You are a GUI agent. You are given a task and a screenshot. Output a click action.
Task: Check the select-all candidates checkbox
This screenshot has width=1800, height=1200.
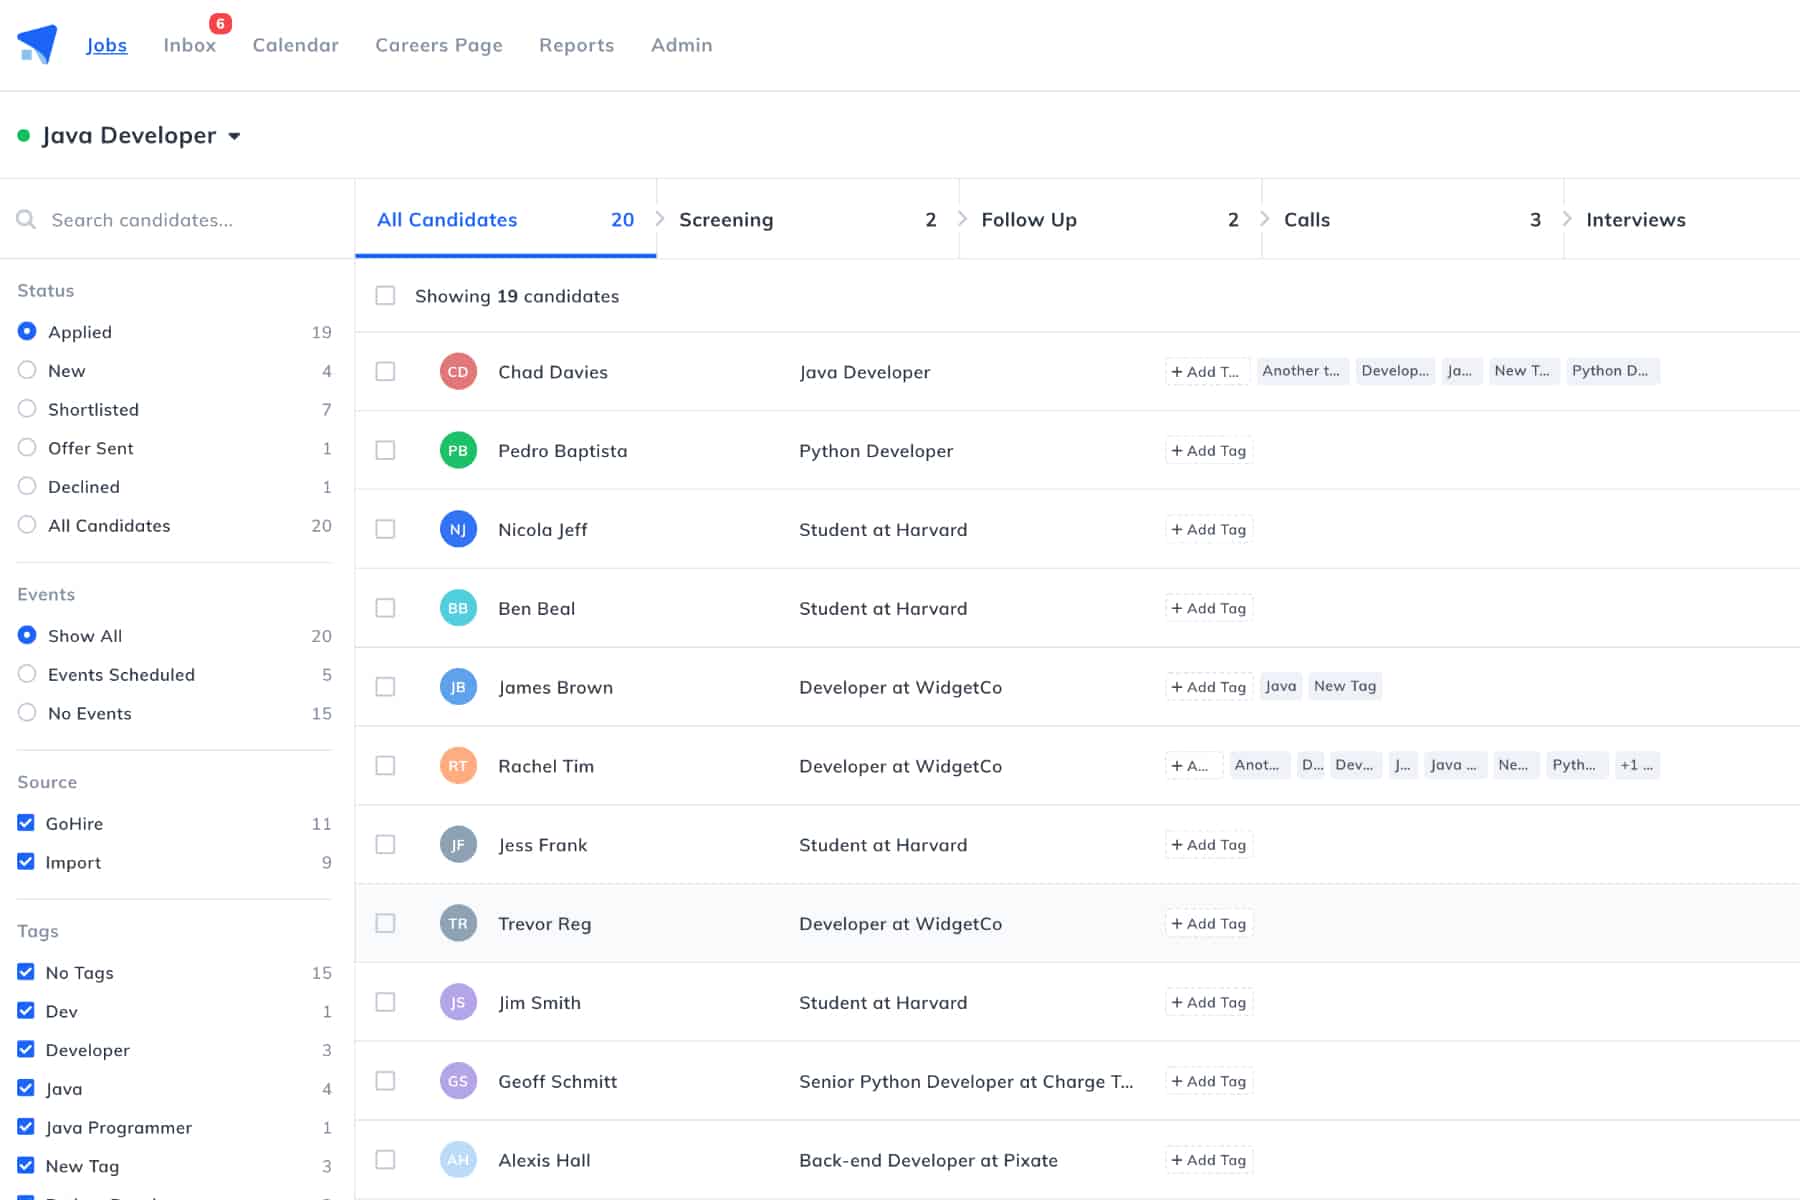tap(386, 296)
